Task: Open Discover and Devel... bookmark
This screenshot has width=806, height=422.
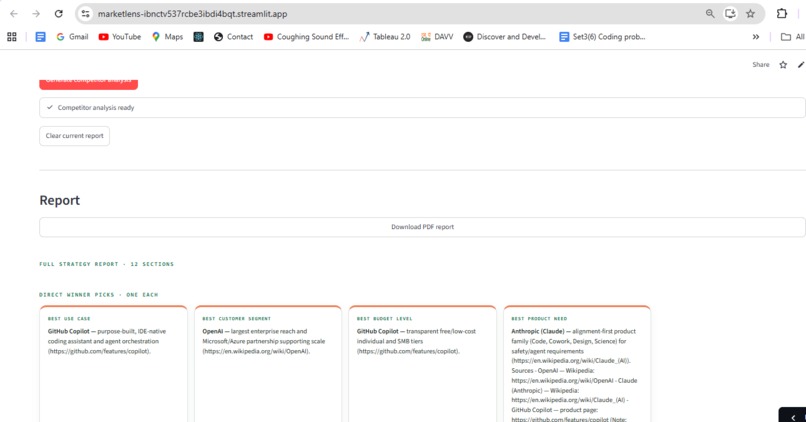Action: click(x=504, y=36)
